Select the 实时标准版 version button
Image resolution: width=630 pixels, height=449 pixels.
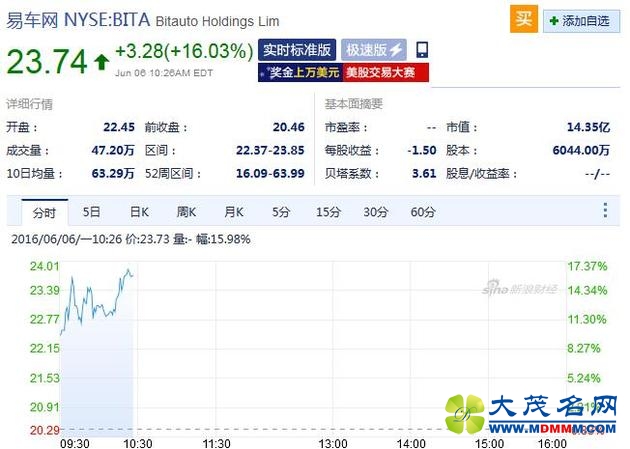click(x=296, y=49)
